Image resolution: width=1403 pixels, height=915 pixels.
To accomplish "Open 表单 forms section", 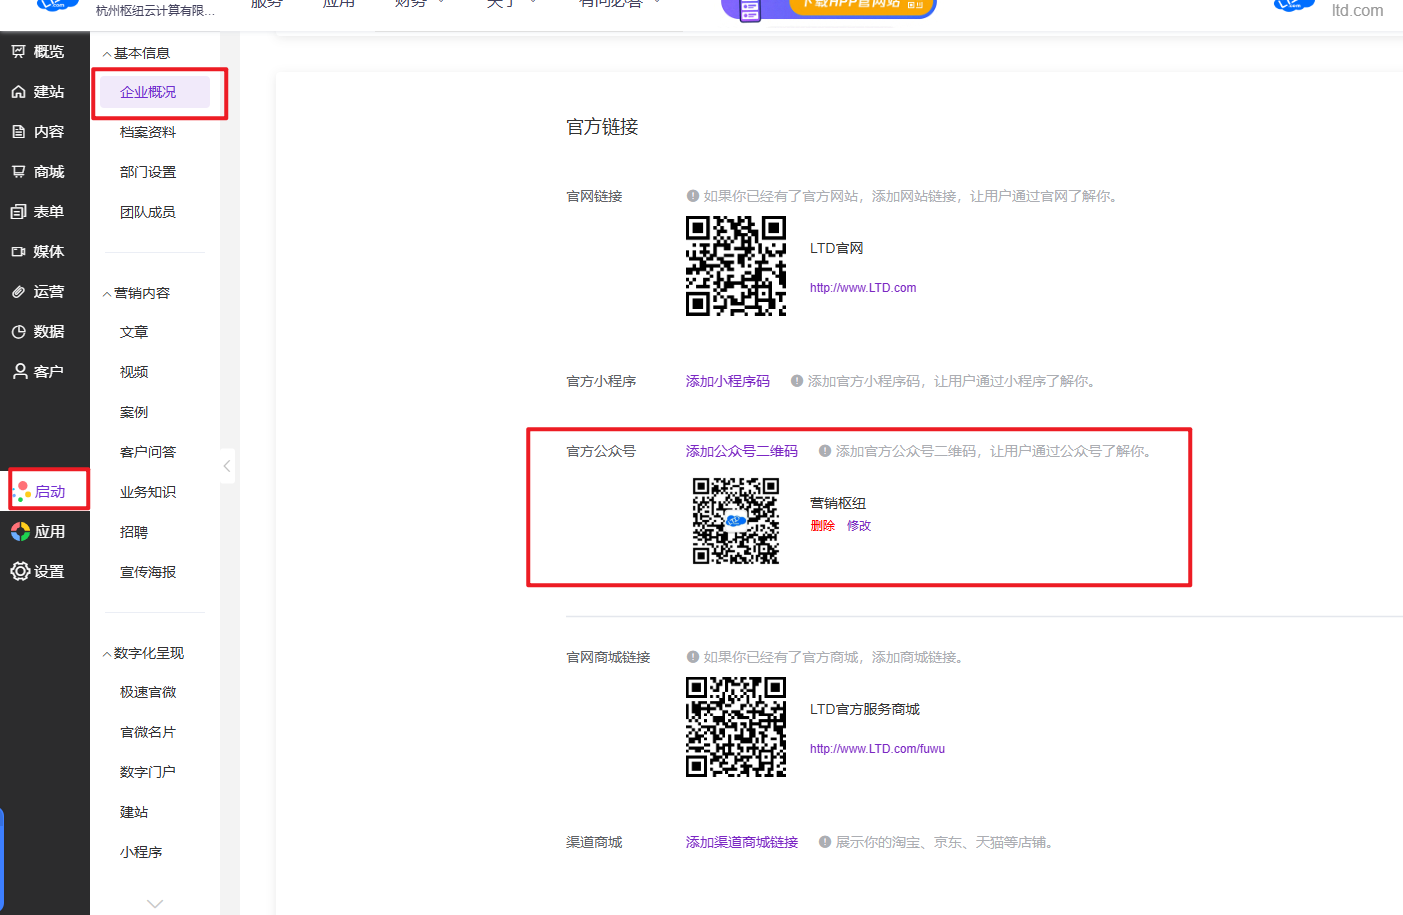I will pos(38,211).
